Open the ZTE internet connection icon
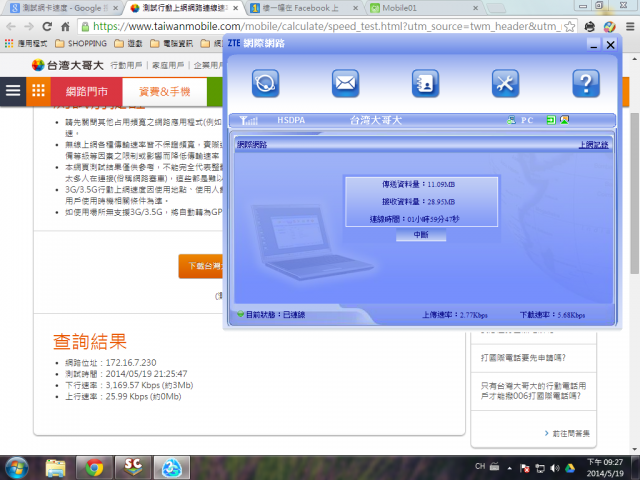Viewport: 640px width, 480px height. click(x=265, y=84)
